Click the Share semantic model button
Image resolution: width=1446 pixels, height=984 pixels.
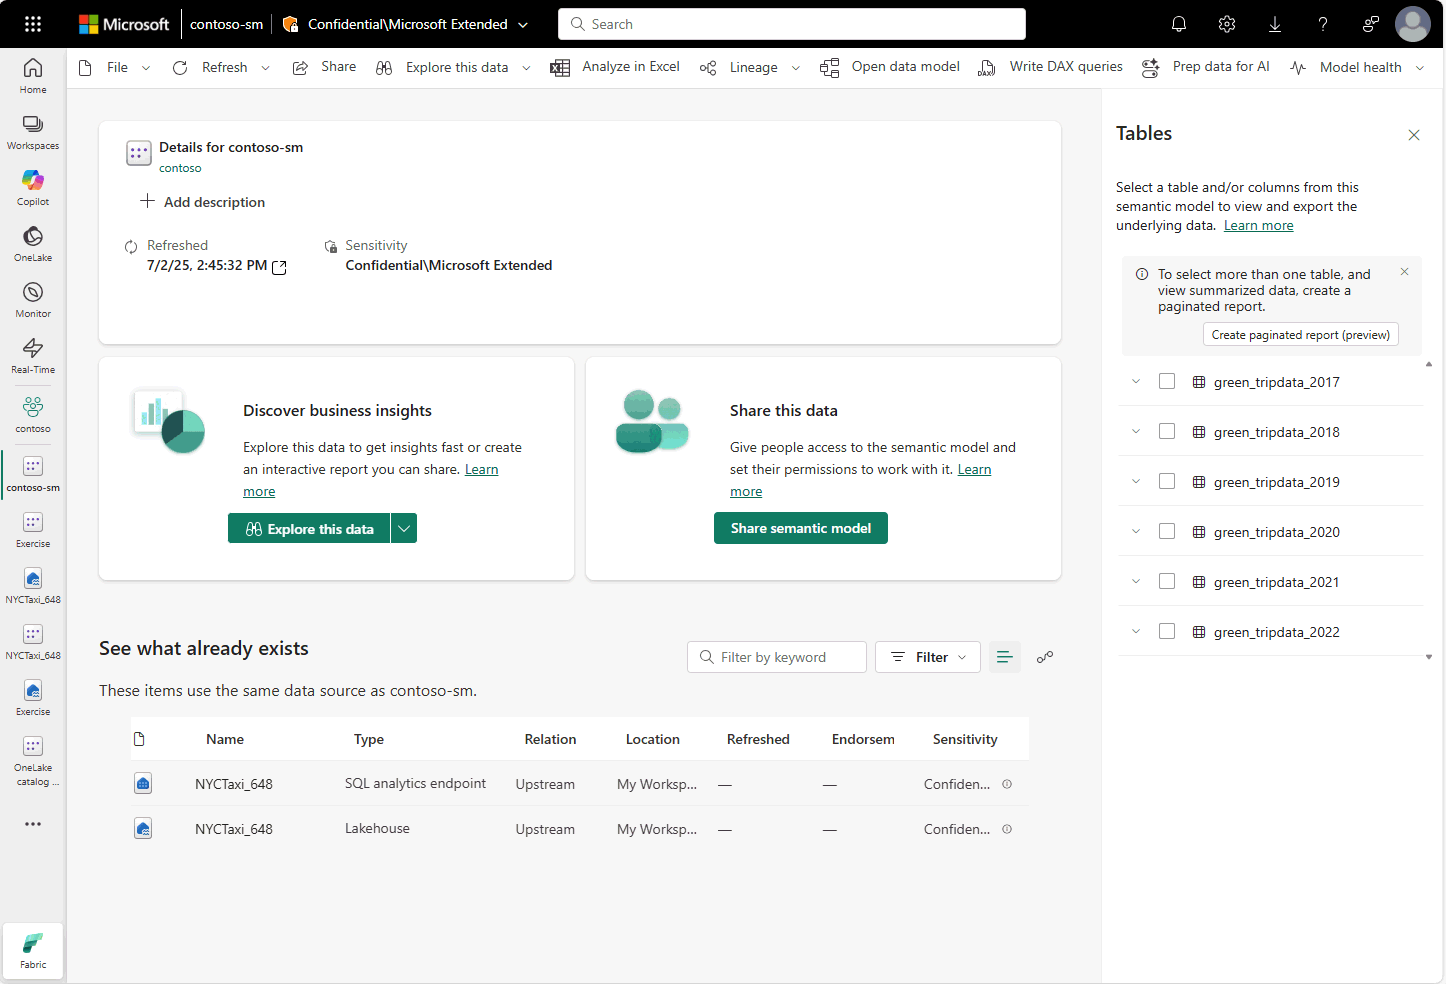pos(801,529)
